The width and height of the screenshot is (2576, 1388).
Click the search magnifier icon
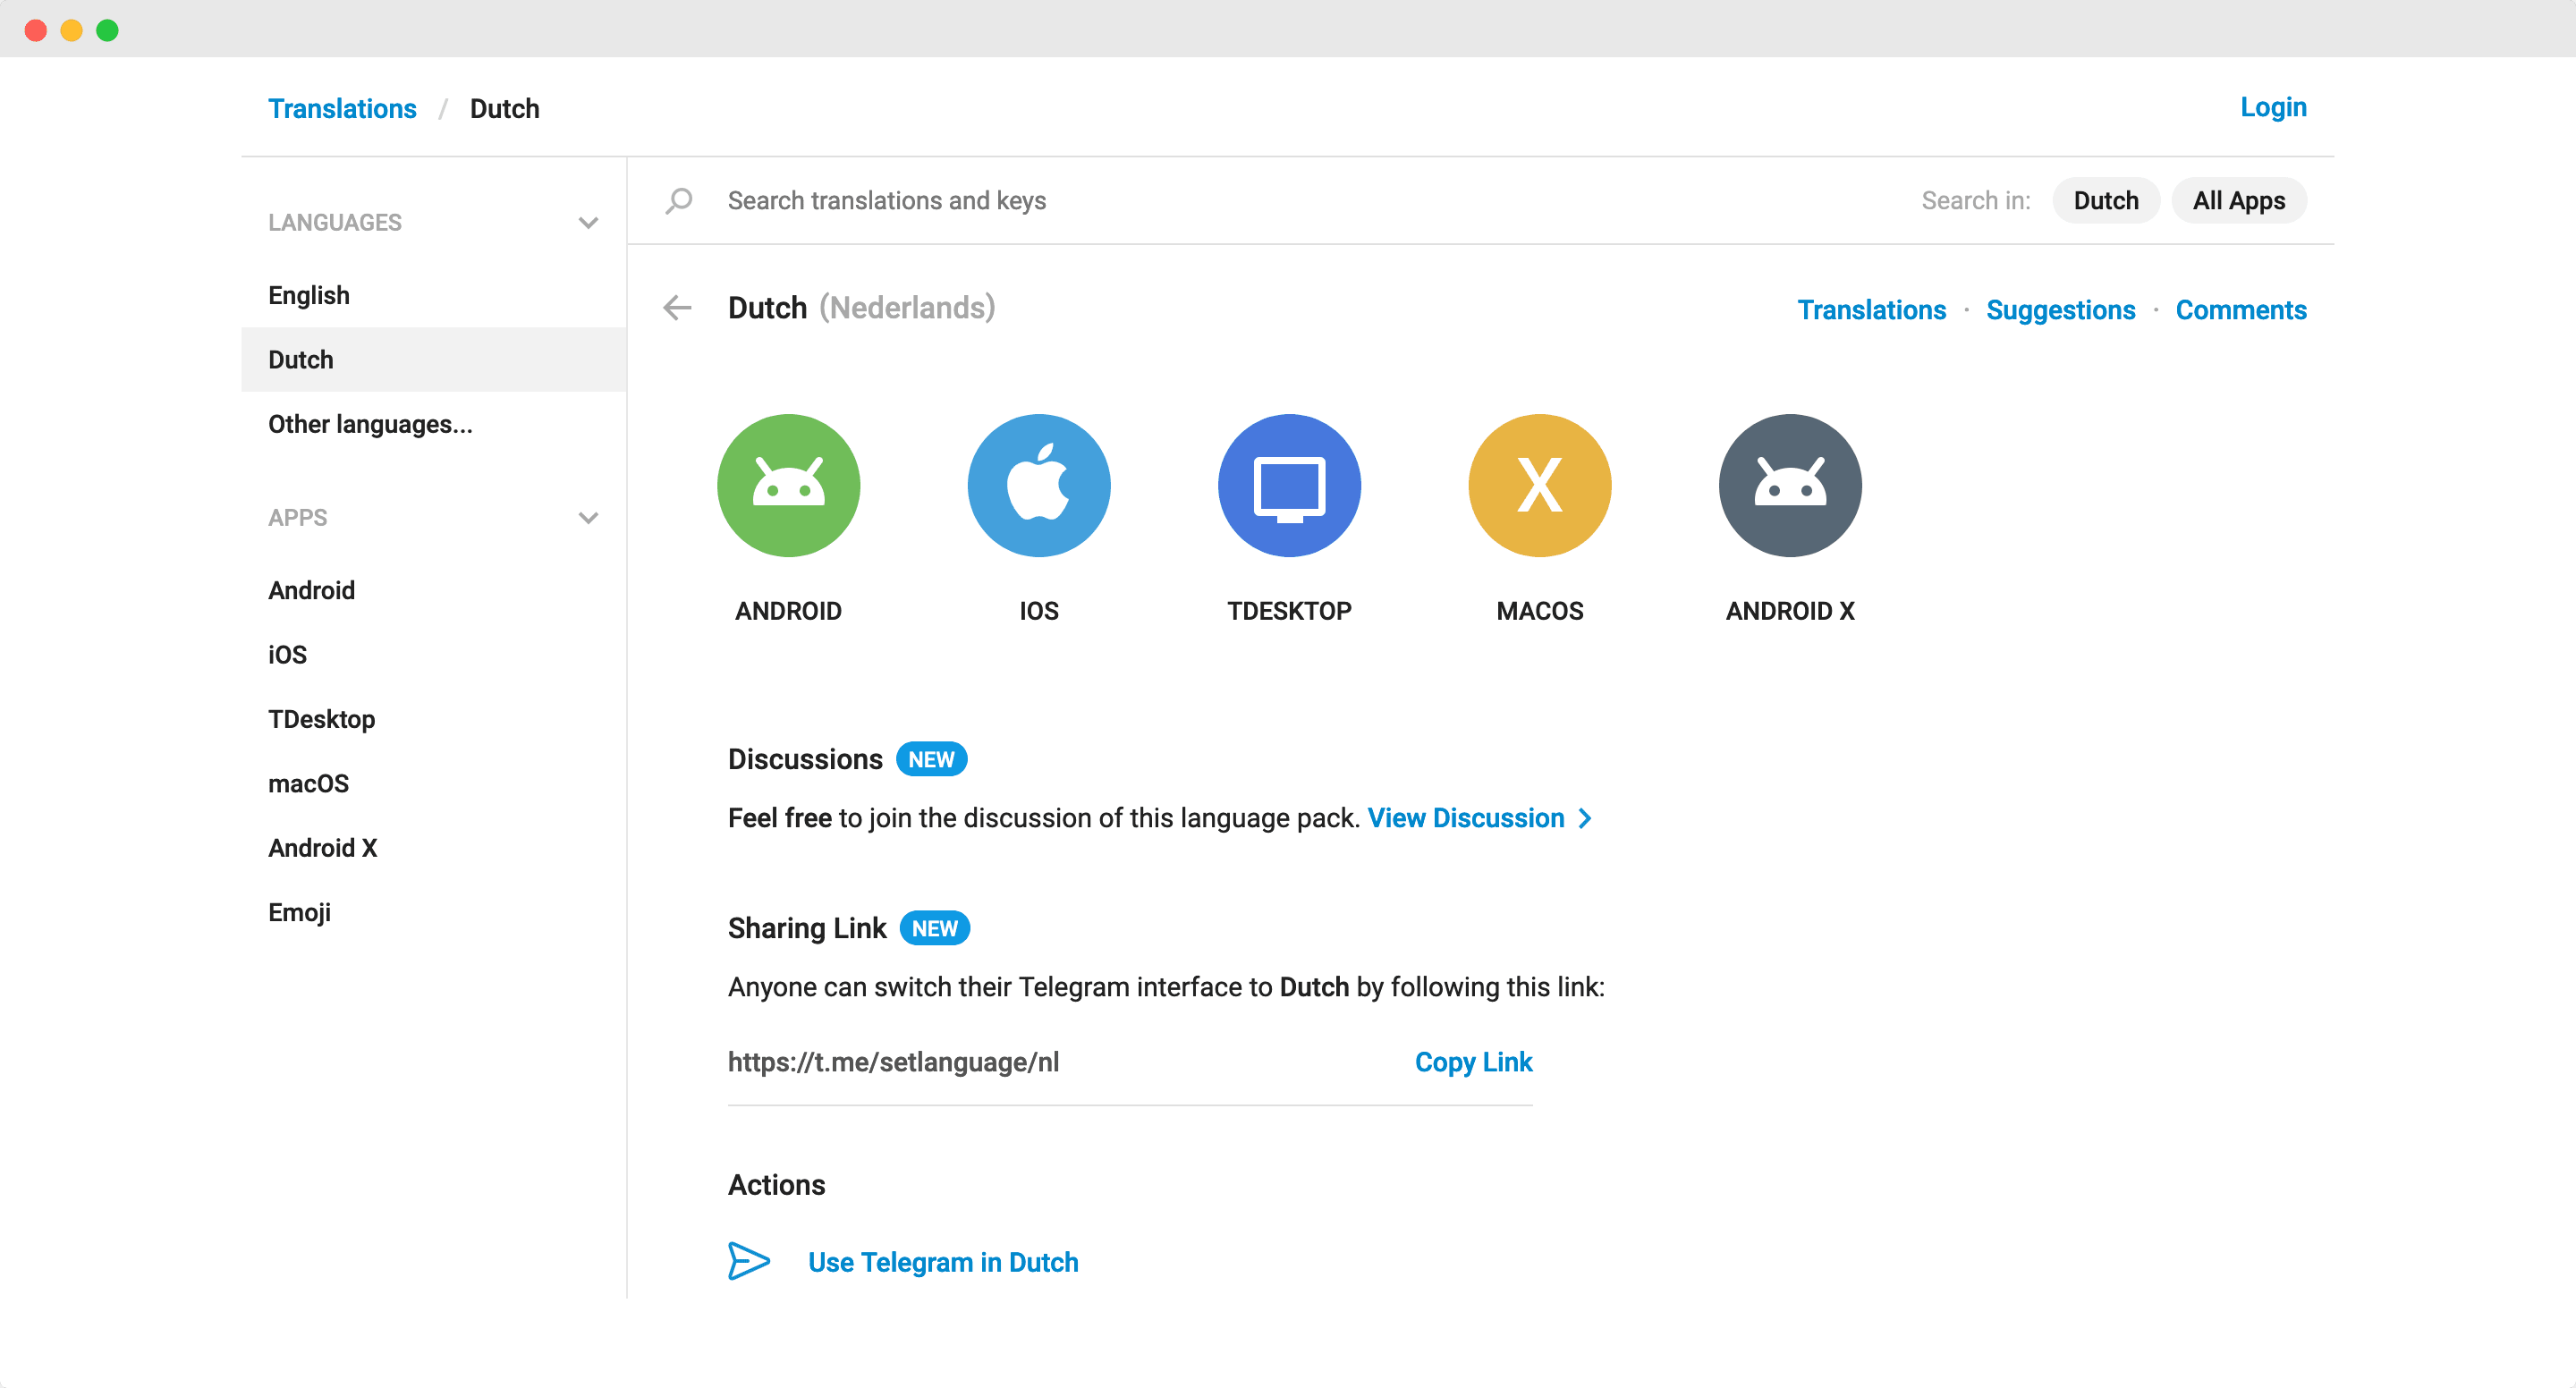(x=679, y=201)
